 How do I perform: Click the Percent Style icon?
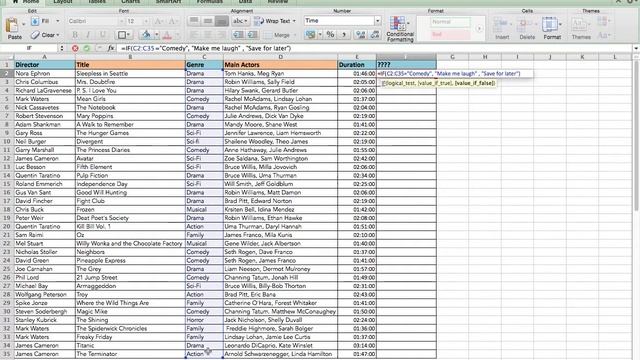330,35
